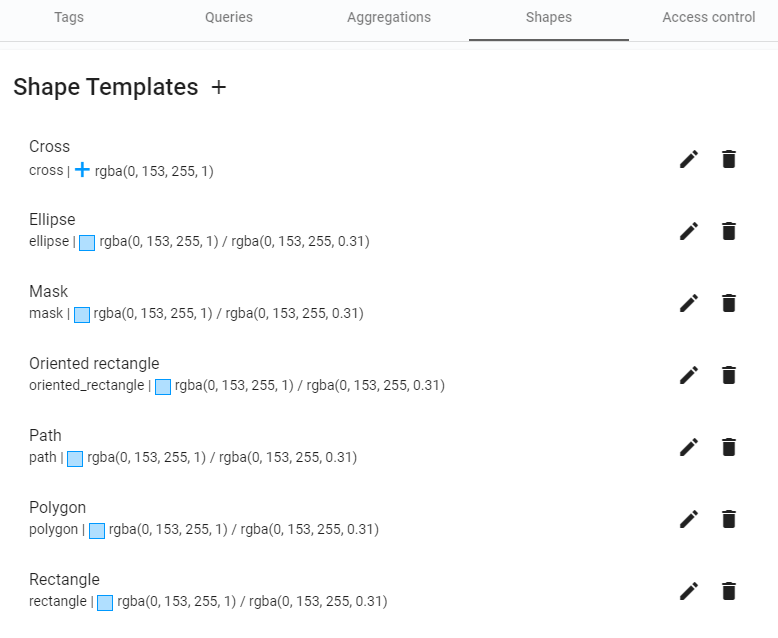The height and width of the screenshot is (638, 778).
Task: Edit the Ellipse shape template
Action: point(689,231)
